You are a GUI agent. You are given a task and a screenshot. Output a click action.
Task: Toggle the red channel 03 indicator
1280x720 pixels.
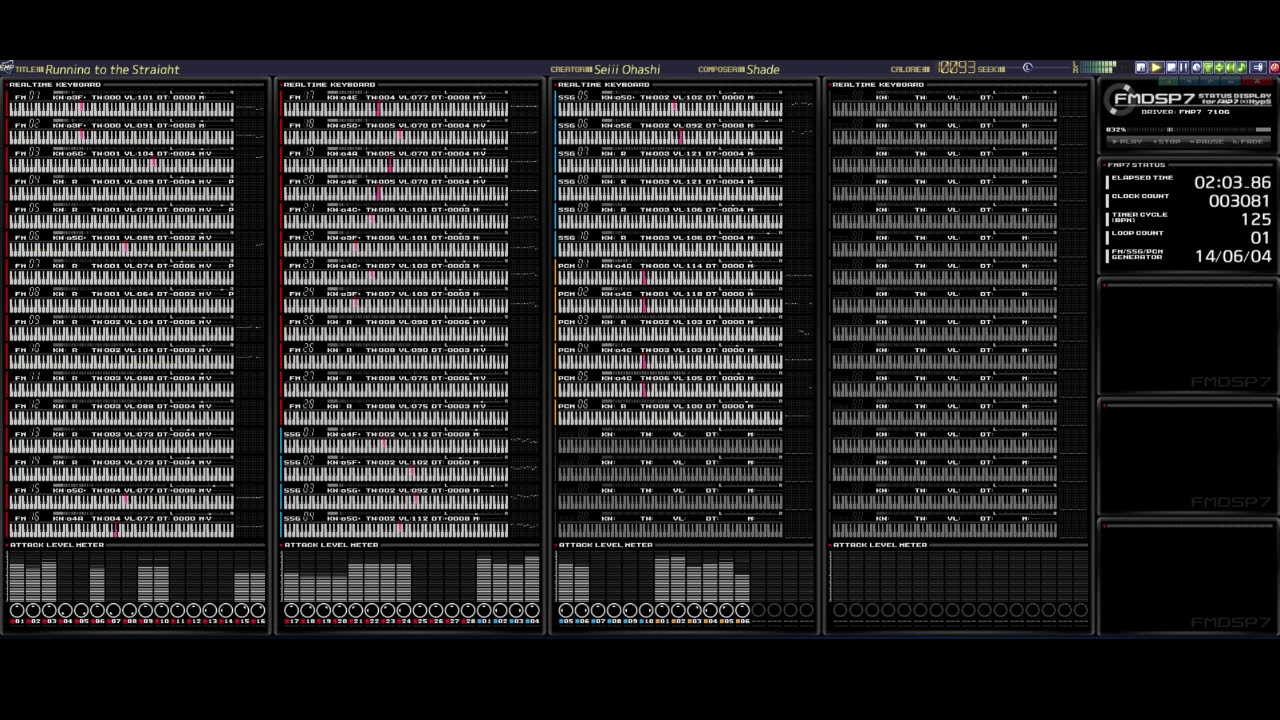coord(49,621)
